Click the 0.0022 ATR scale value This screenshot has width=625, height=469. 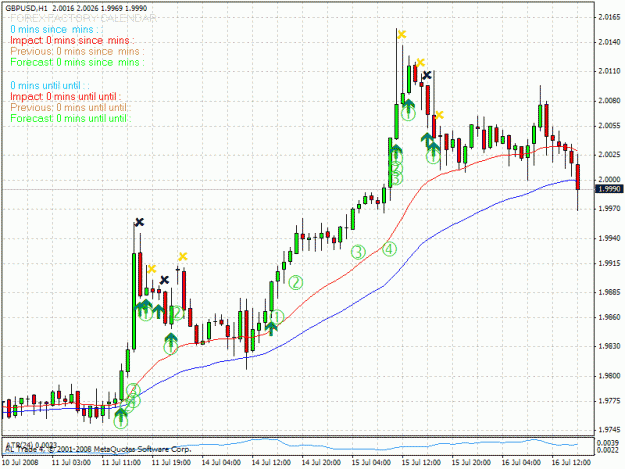tap(608, 450)
